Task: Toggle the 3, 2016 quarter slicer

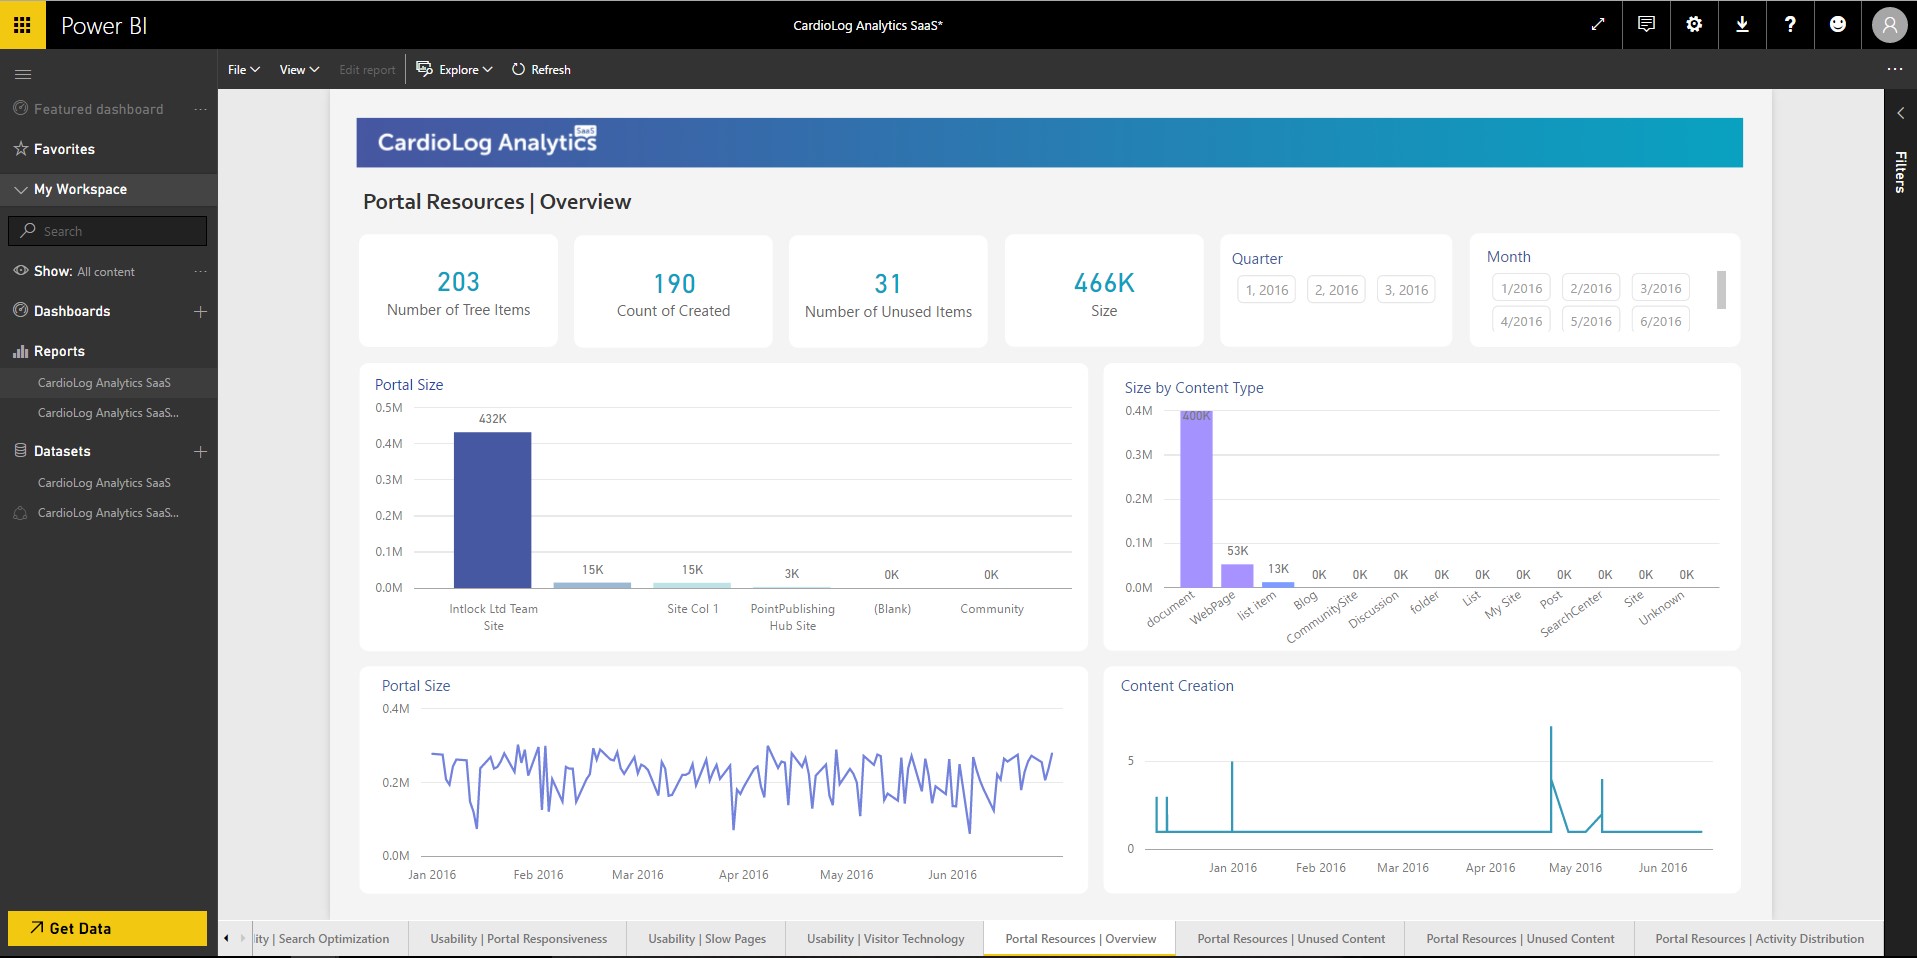Action: point(1406,290)
